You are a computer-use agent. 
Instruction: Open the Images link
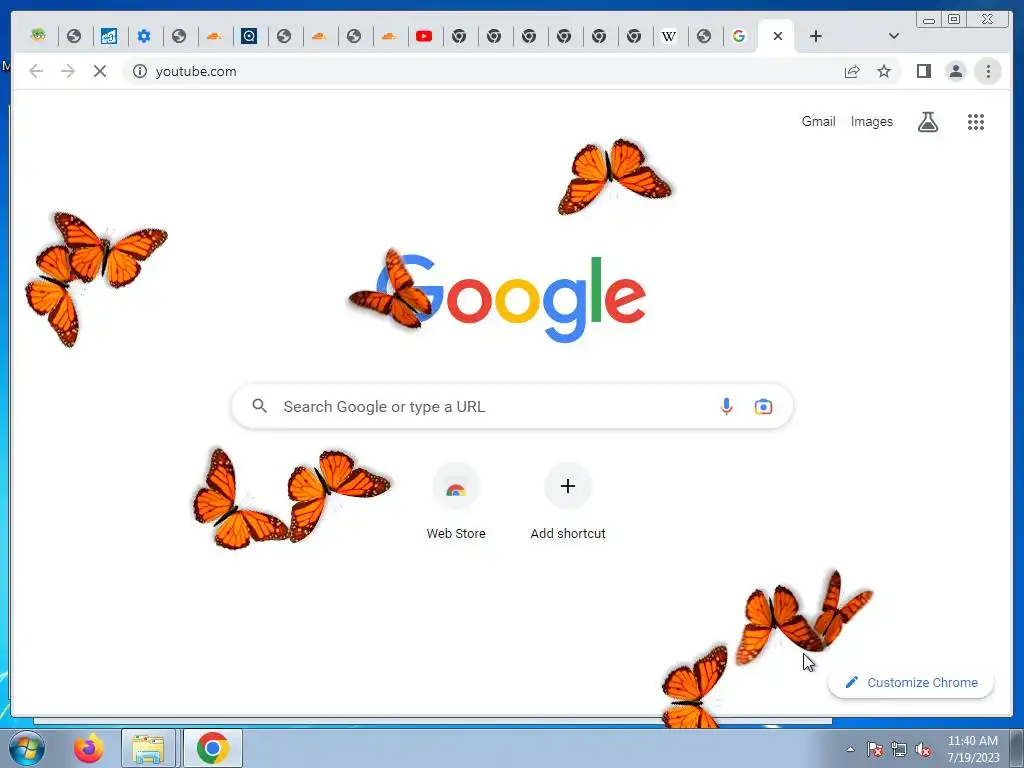(871, 121)
